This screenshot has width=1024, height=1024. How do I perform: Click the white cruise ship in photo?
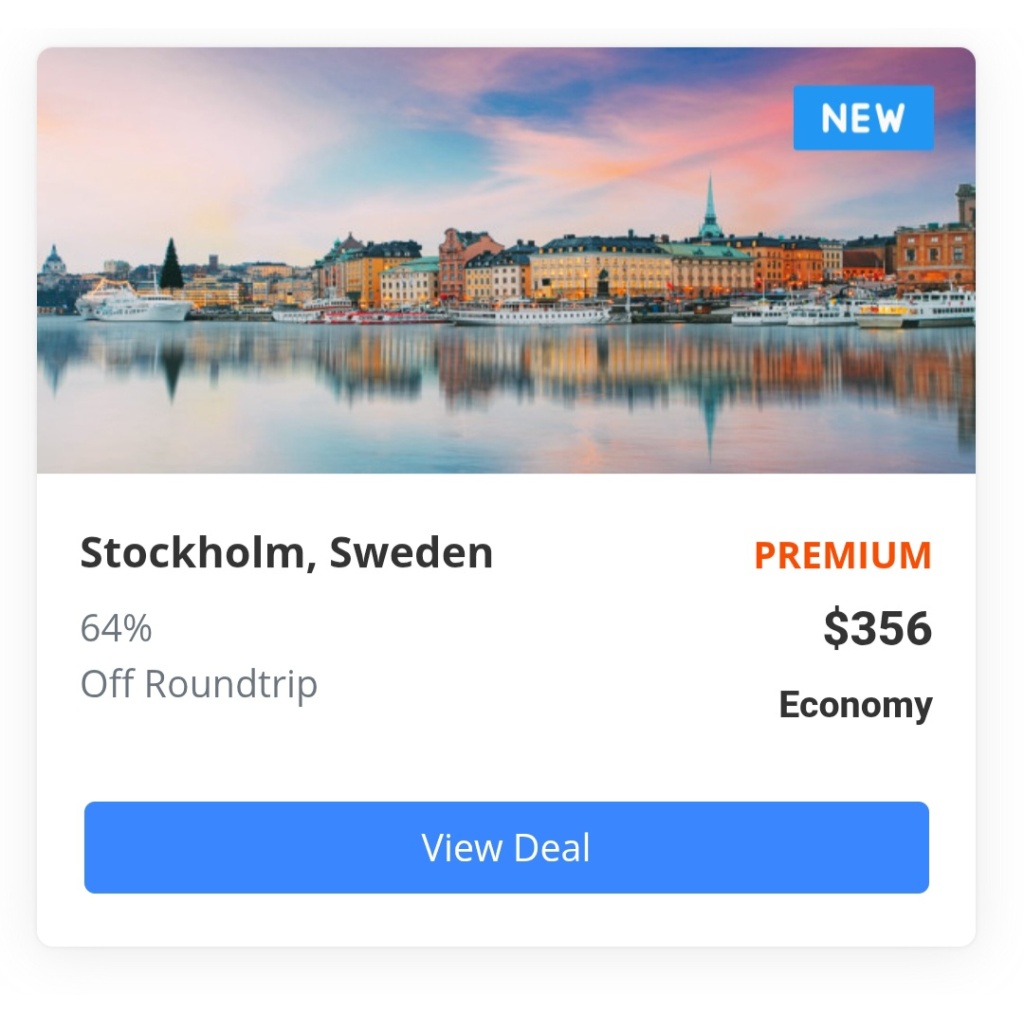pyautogui.click(x=134, y=302)
